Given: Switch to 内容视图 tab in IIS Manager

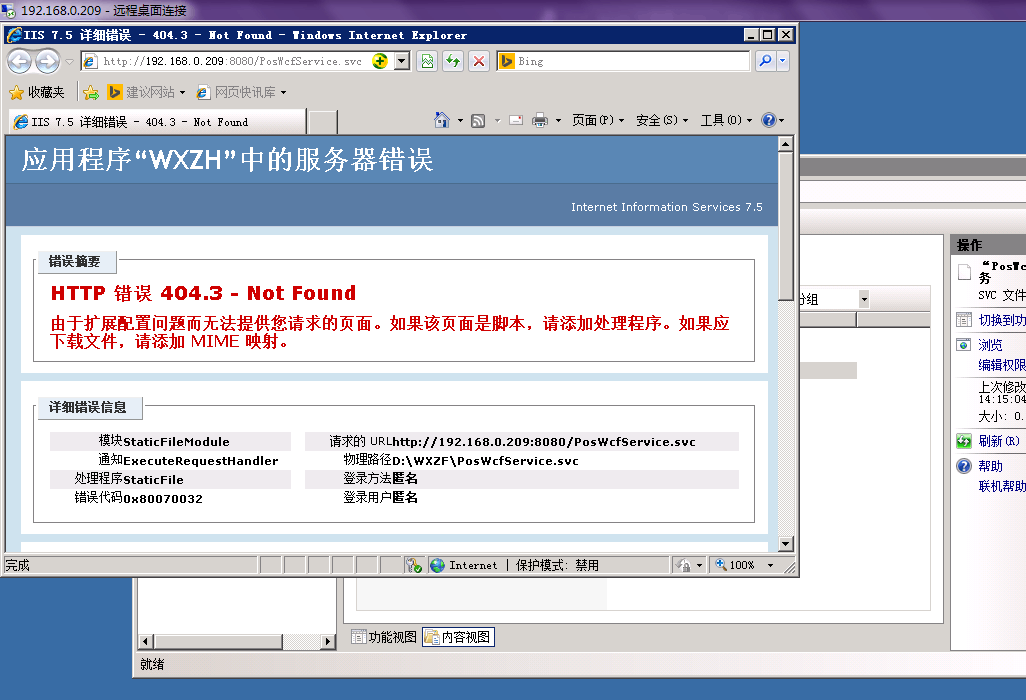Looking at the screenshot, I should [x=458, y=637].
